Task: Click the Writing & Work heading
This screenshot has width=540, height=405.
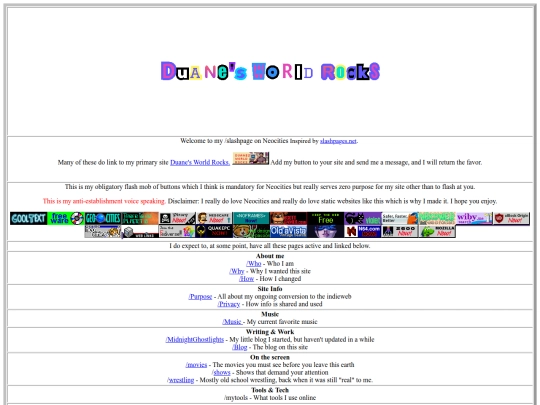Action: click(x=270, y=332)
